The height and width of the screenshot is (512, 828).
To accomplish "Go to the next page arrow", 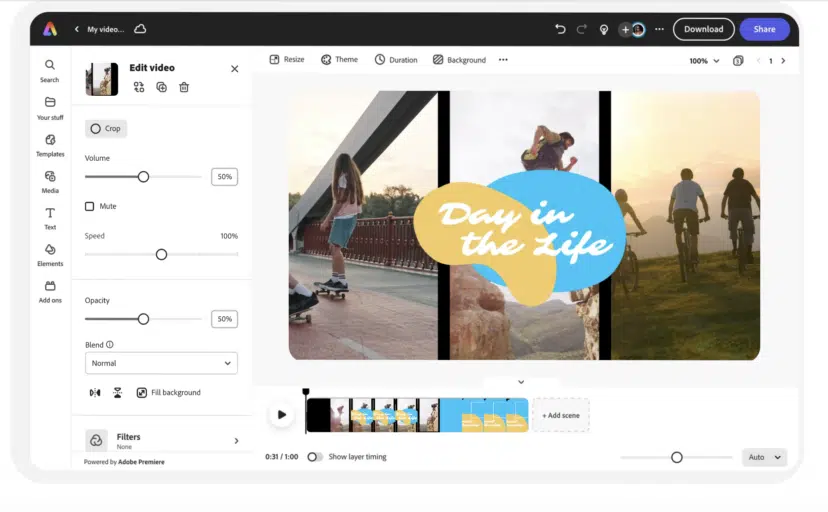I will coord(783,61).
